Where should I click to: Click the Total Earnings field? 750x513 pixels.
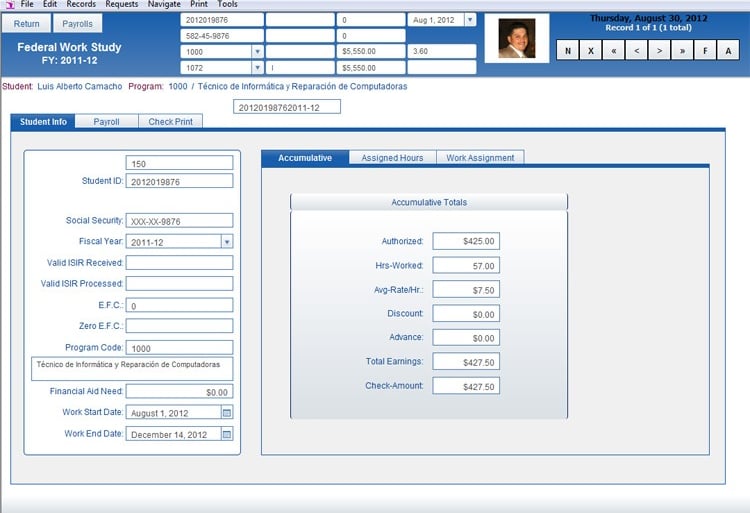[x=466, y=362]
